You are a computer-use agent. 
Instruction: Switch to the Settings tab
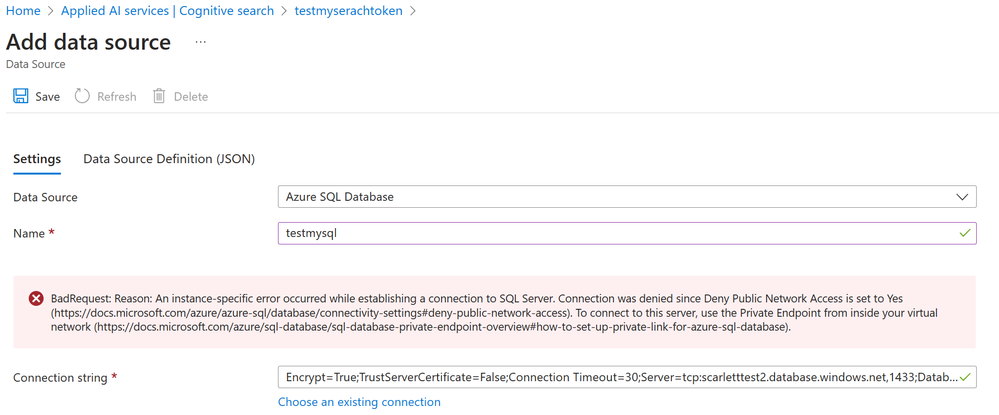37,159
